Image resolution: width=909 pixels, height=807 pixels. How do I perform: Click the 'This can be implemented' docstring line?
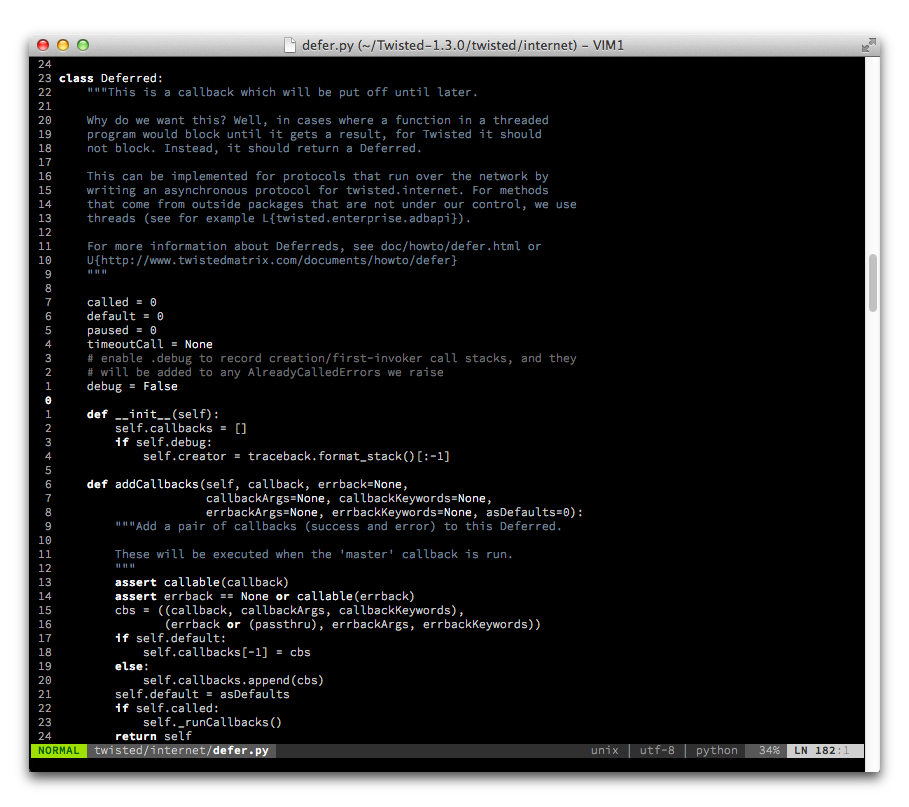318,176
